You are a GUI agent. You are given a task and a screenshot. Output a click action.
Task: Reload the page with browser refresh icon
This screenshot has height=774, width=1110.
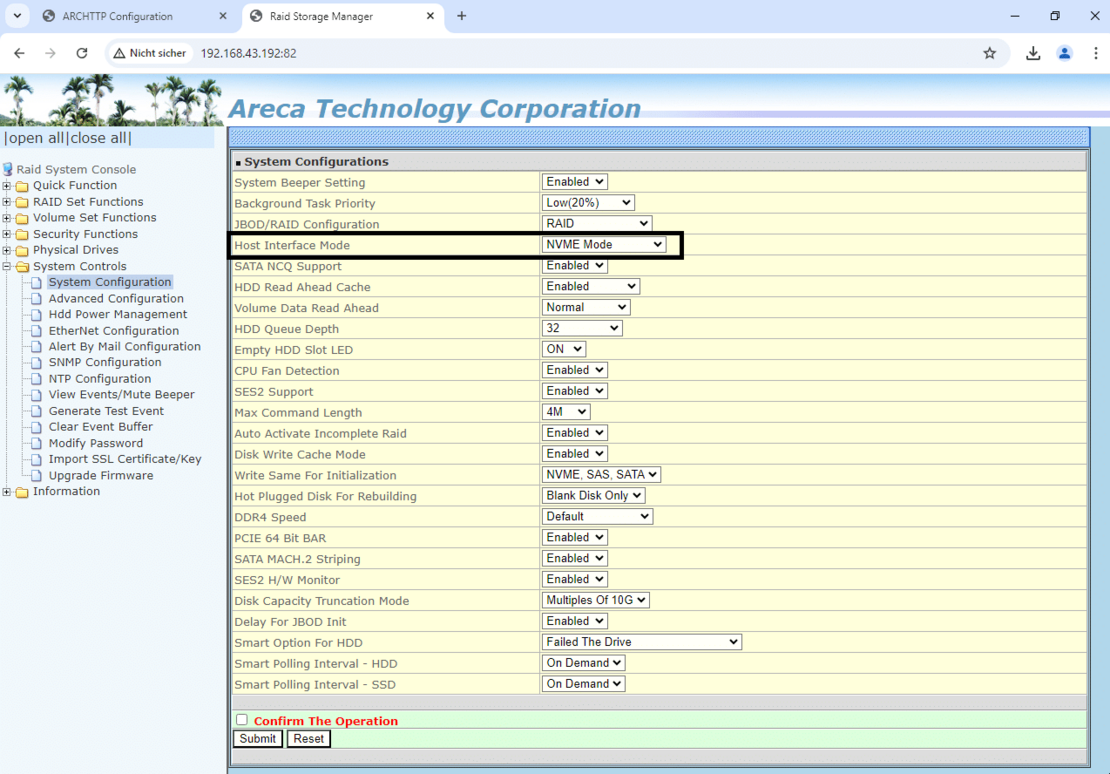82,53
